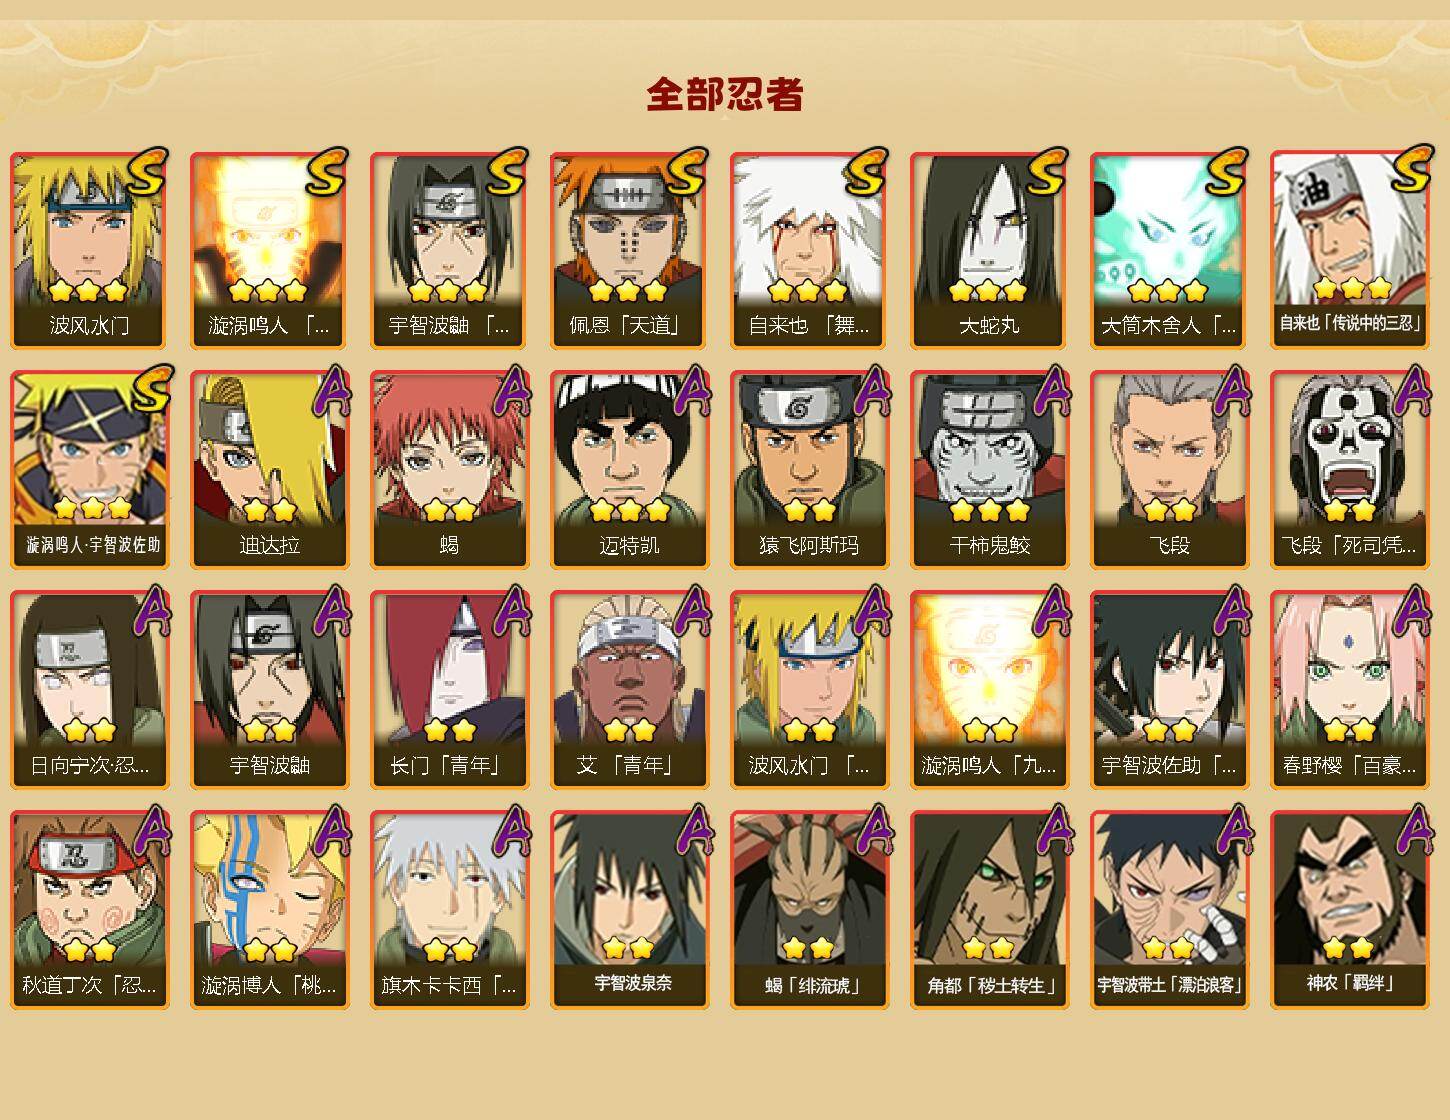Select the 波风水门 S-rank ninja card
The width and height of the screenshot is (1450, 1120).
89,250
